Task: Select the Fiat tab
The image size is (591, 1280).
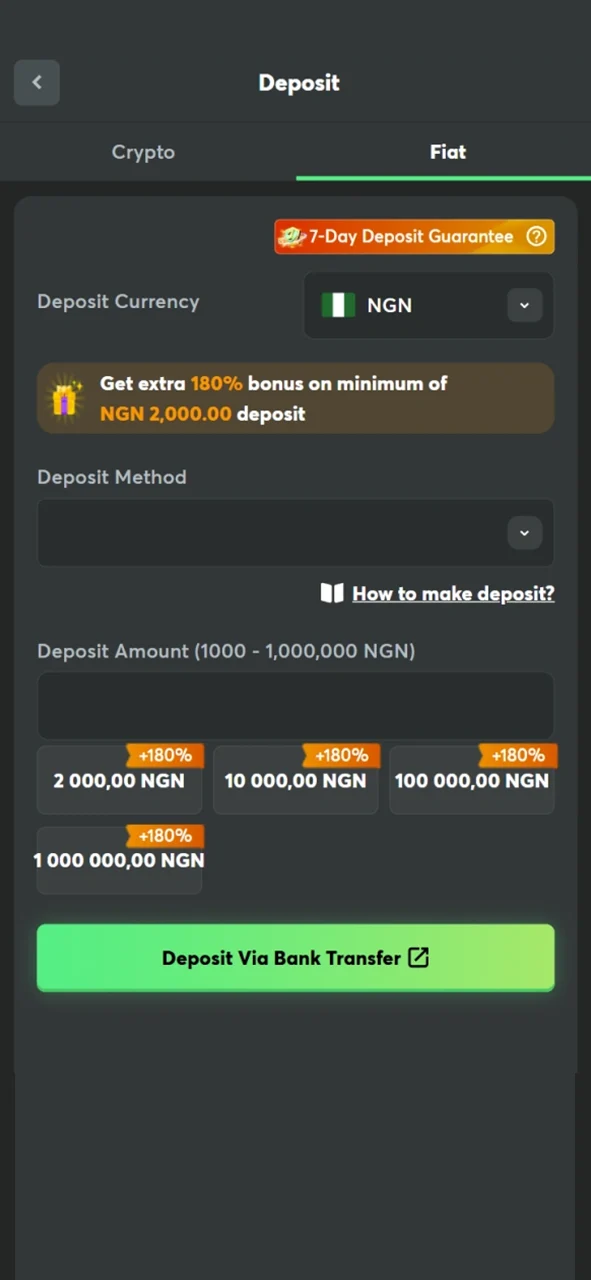Action: 447,151
